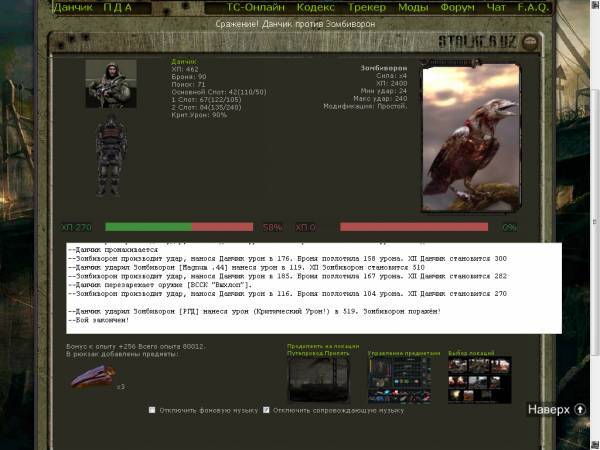Screen dimensions: 600x450
Task: Click the armor suit figure image
Action: tap(110, 157)
